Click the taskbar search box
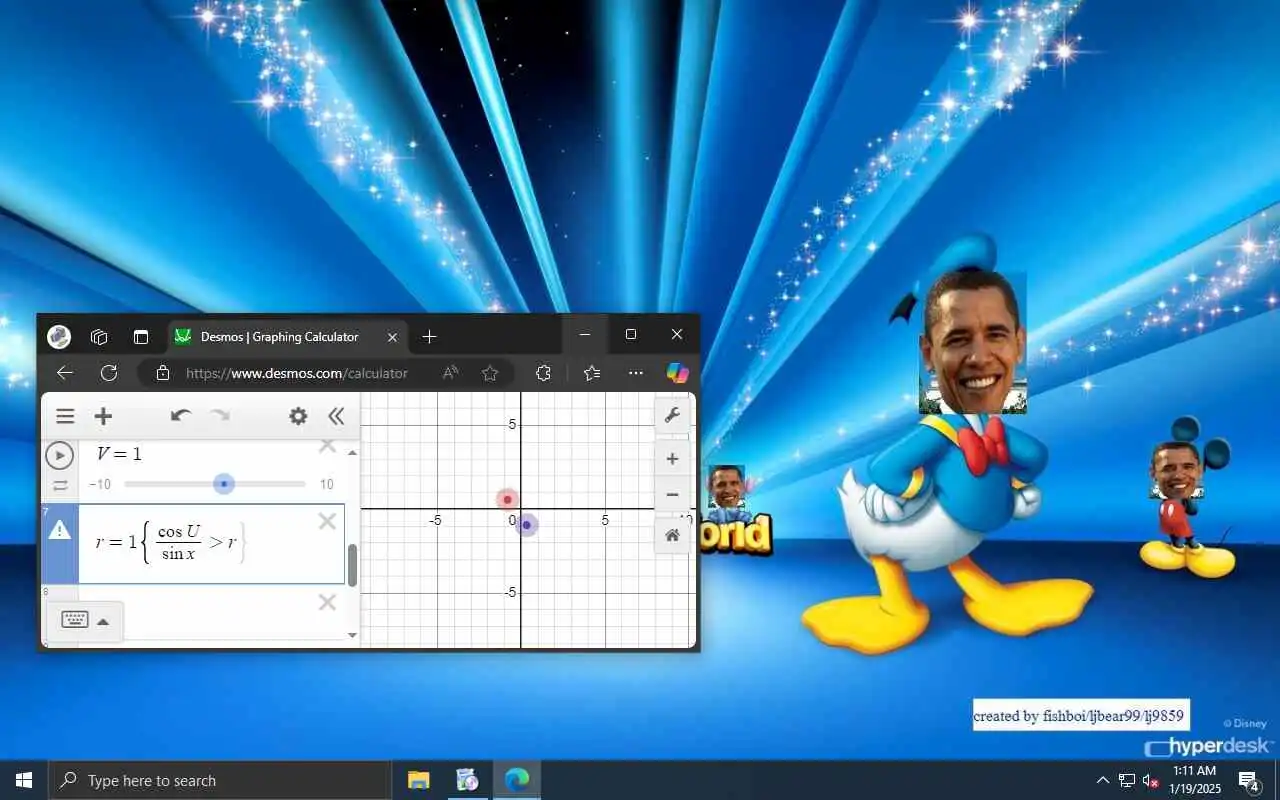Image resolution: width=1280 pixels, height=800 pixels. pos(220,780)
